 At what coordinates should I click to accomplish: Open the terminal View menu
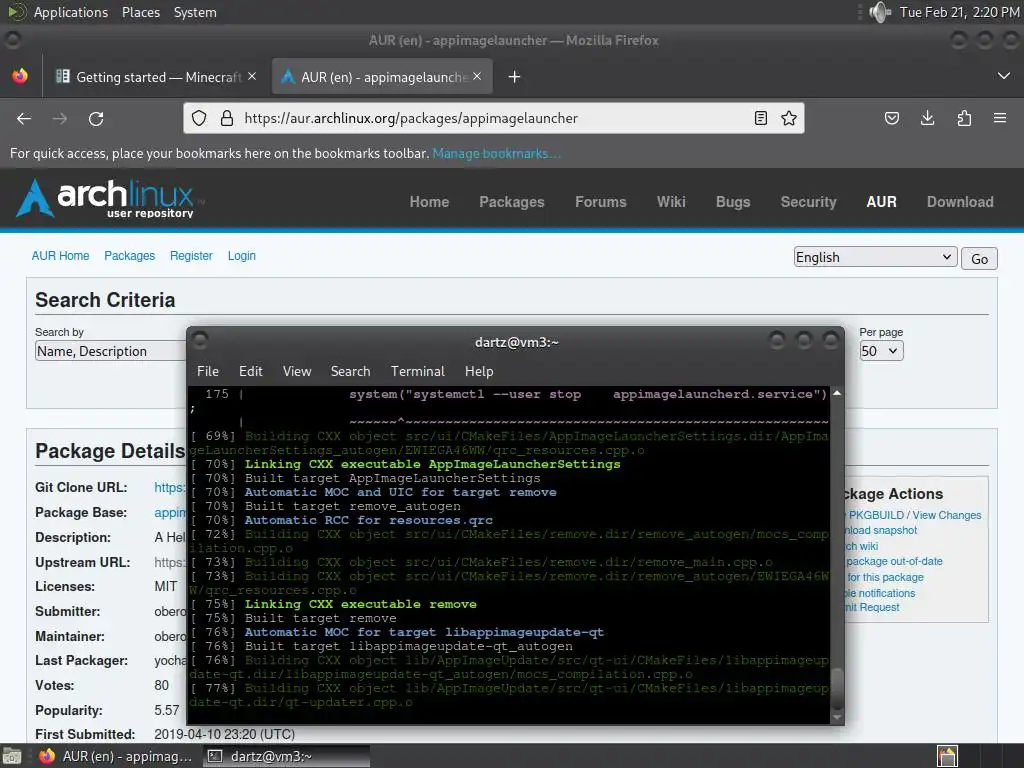(297, 371)
